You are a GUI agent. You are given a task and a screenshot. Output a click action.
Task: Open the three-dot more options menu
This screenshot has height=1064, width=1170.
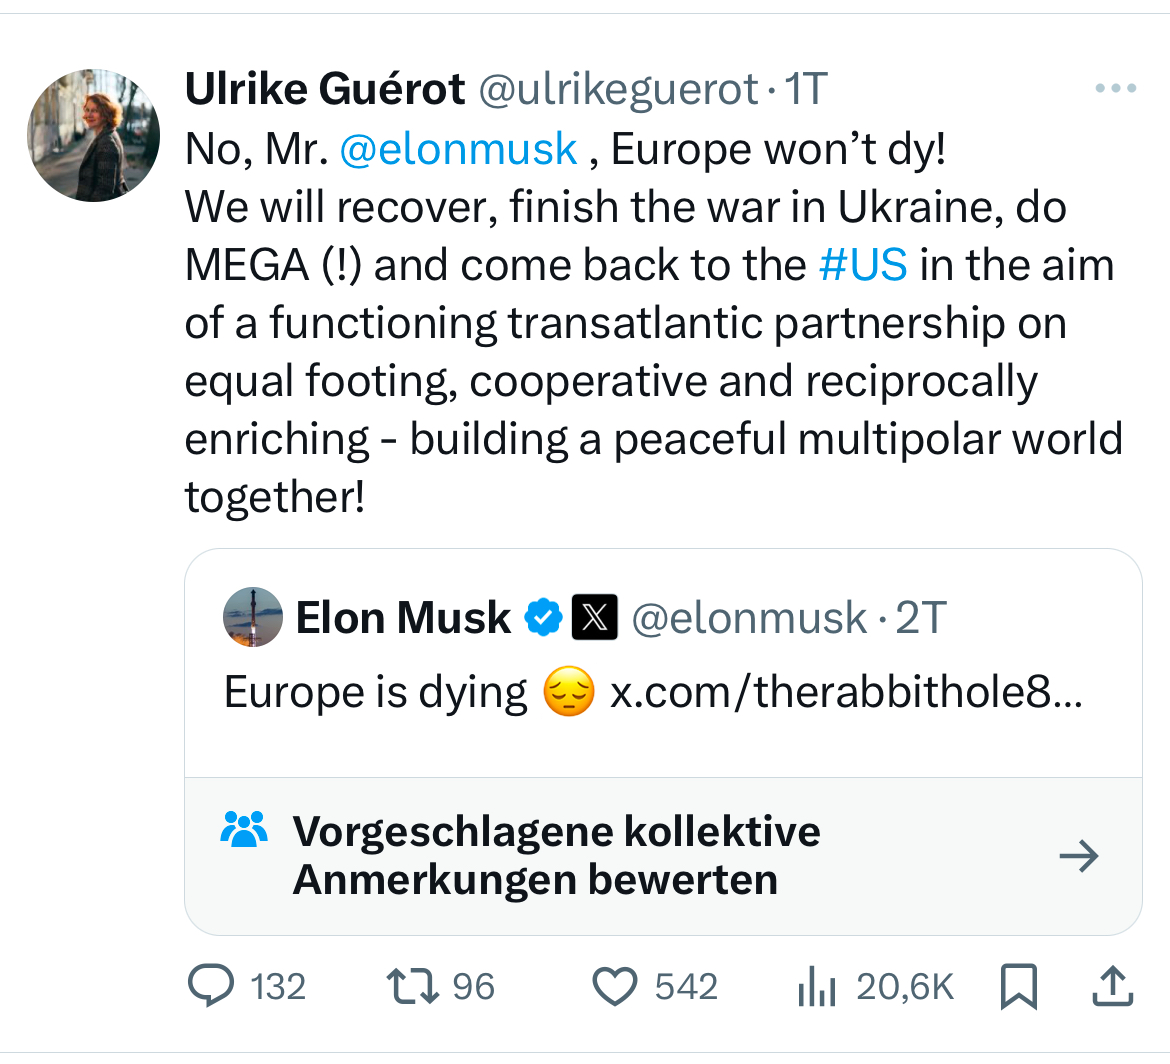coord(1116,89)
